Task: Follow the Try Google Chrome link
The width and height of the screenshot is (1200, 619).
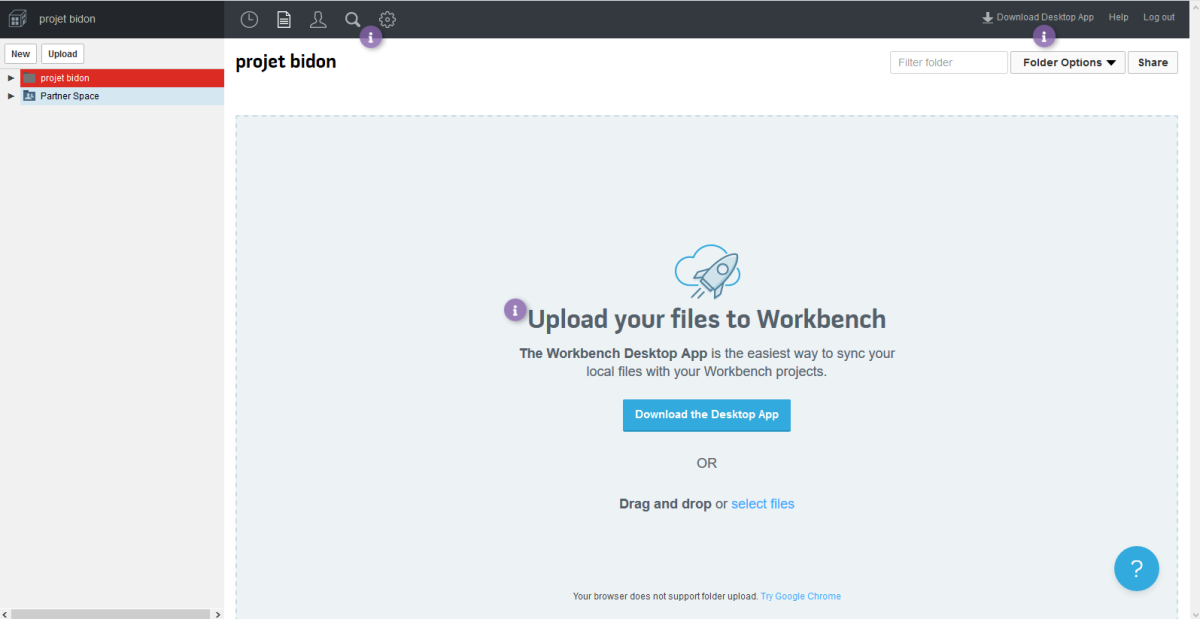Action: (801, 596)
